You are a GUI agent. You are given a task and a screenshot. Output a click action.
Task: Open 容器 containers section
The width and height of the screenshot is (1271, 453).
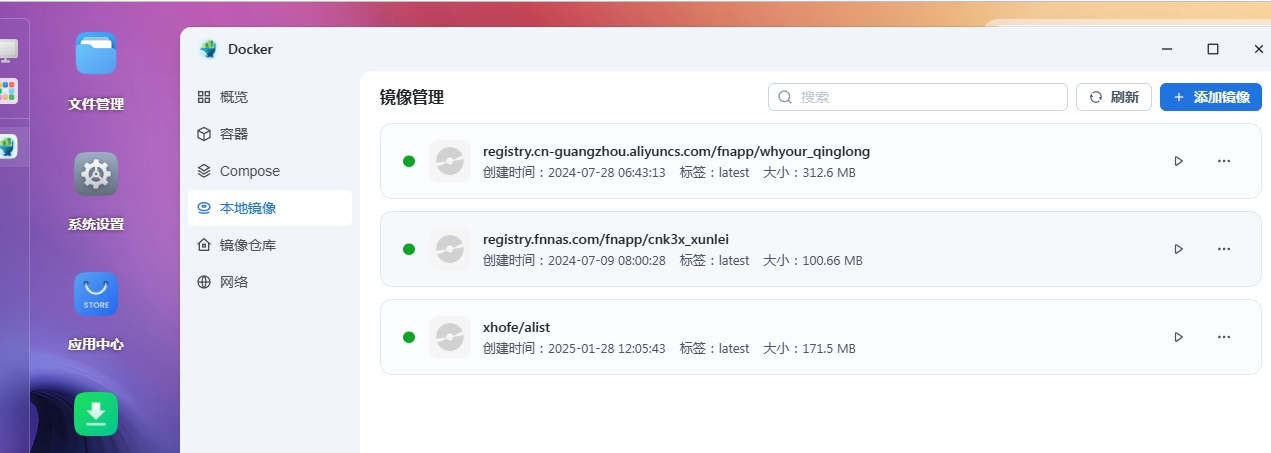point(270,134)
